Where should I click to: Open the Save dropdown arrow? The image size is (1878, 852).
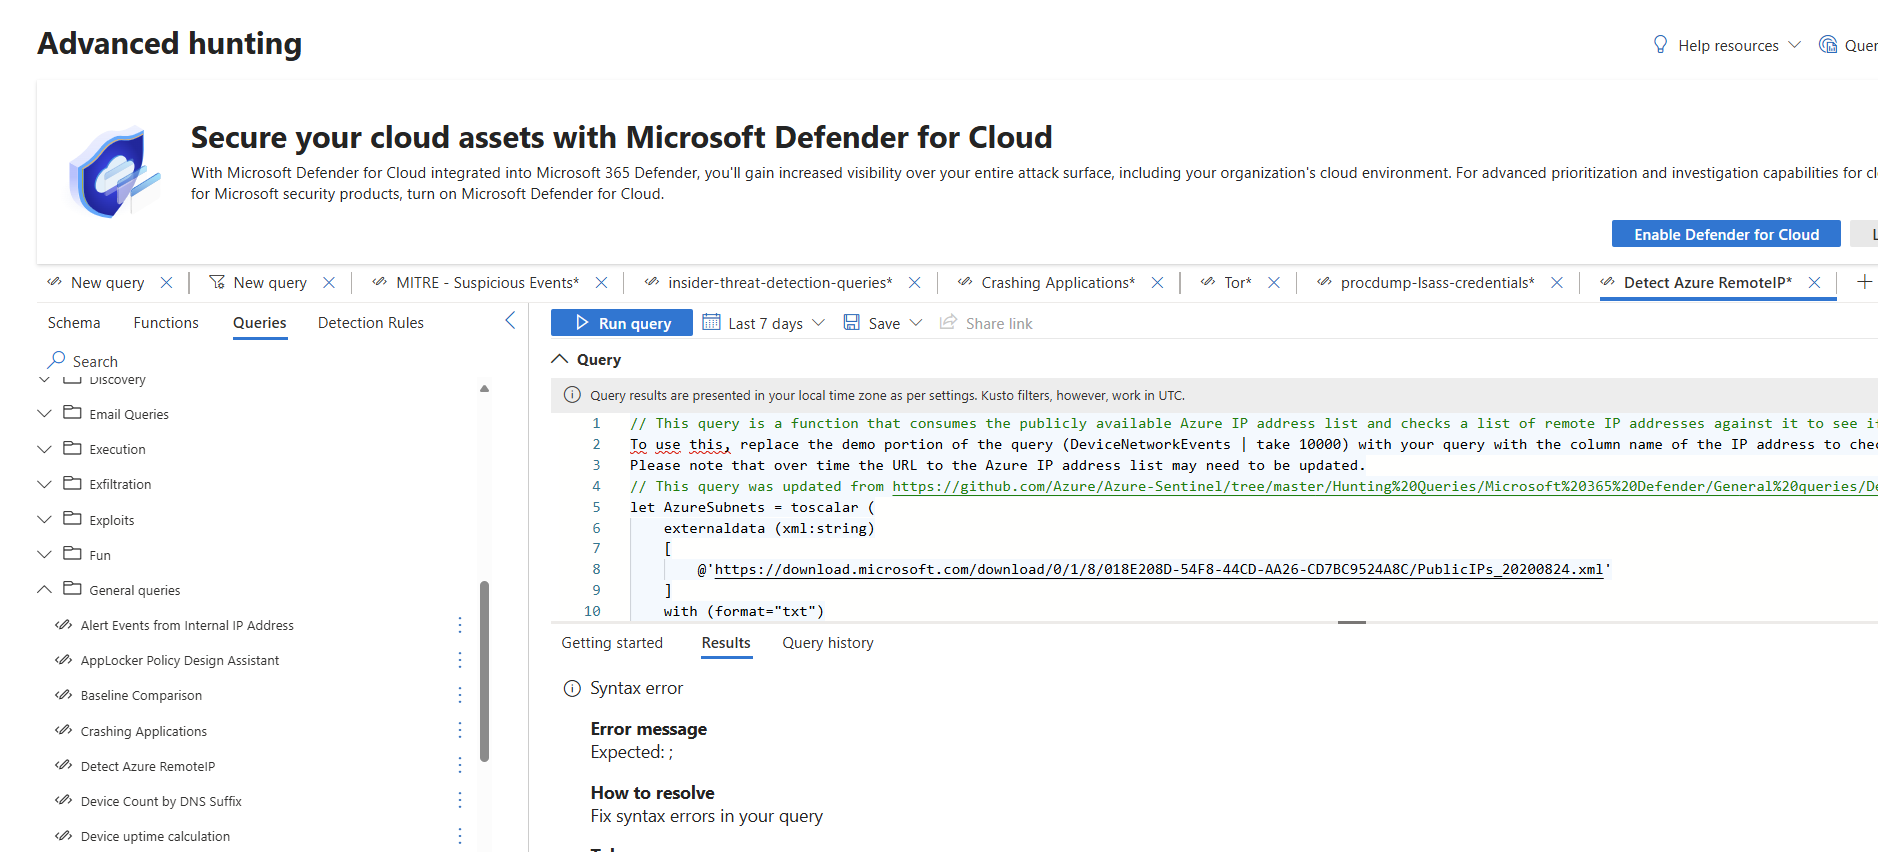(x=916, y=322)
